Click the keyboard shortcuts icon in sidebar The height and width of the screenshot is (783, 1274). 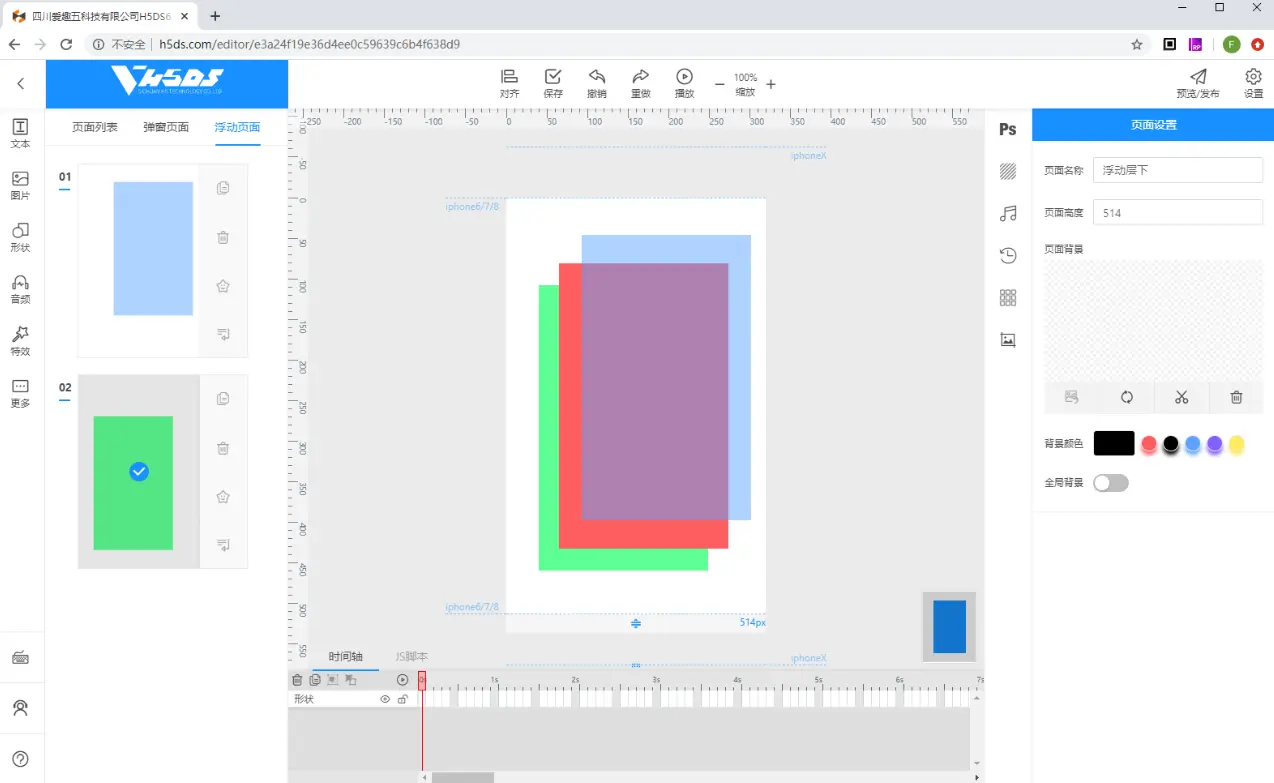20,658
